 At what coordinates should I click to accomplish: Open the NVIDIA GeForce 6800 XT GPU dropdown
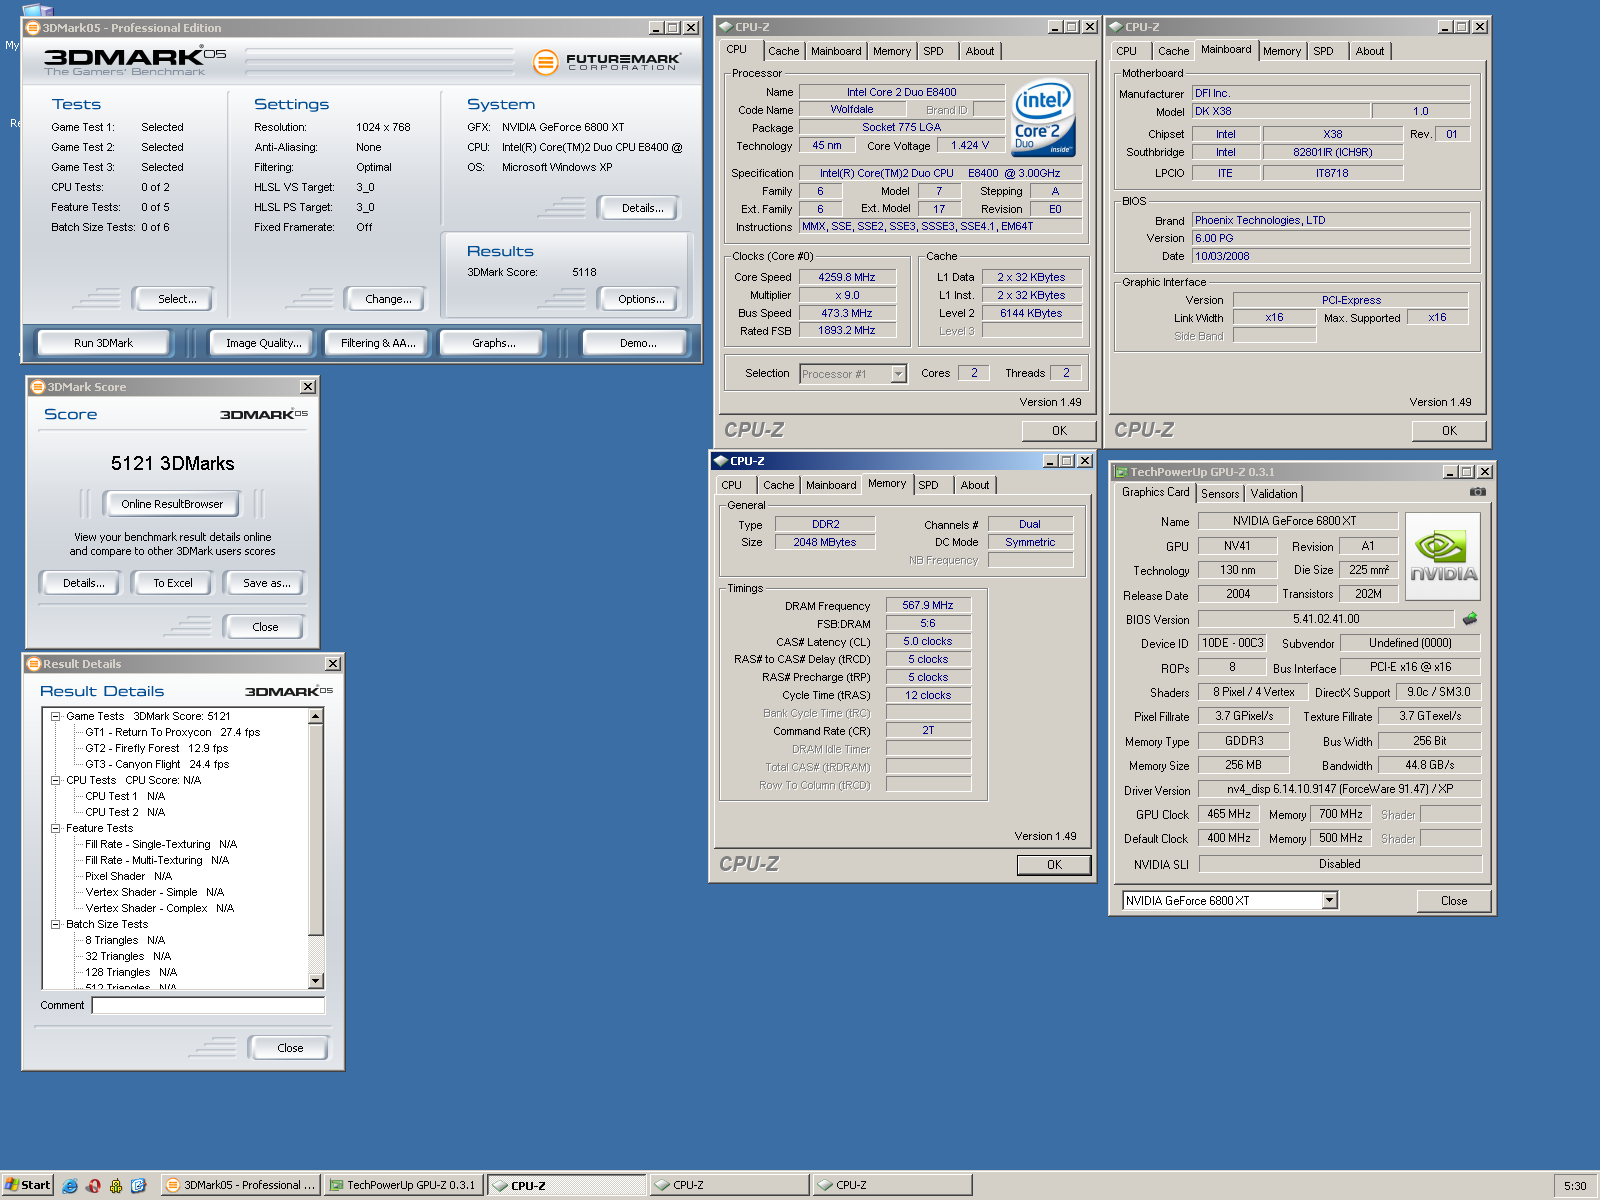(x=1329, y=901)
